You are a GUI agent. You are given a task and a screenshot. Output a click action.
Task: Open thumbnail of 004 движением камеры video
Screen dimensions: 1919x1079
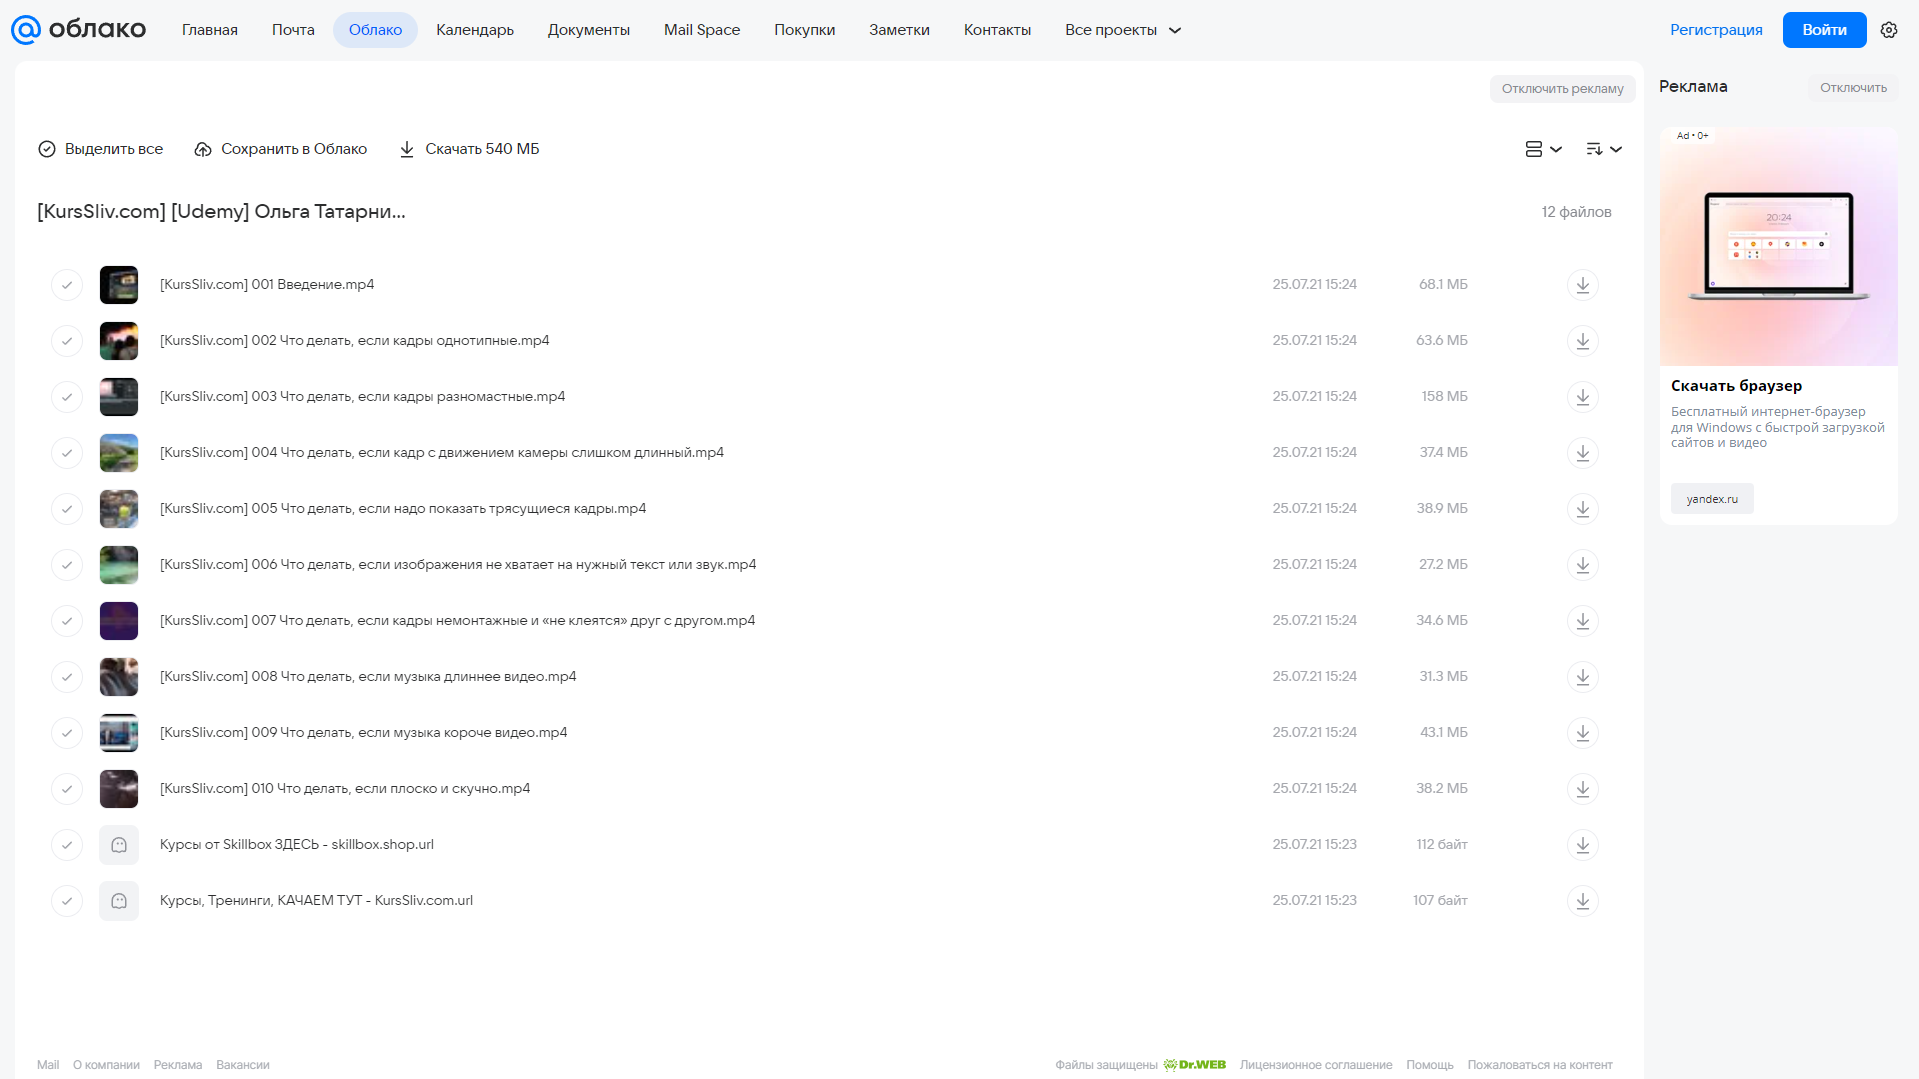pyautogui.click(x=119, y=453)
